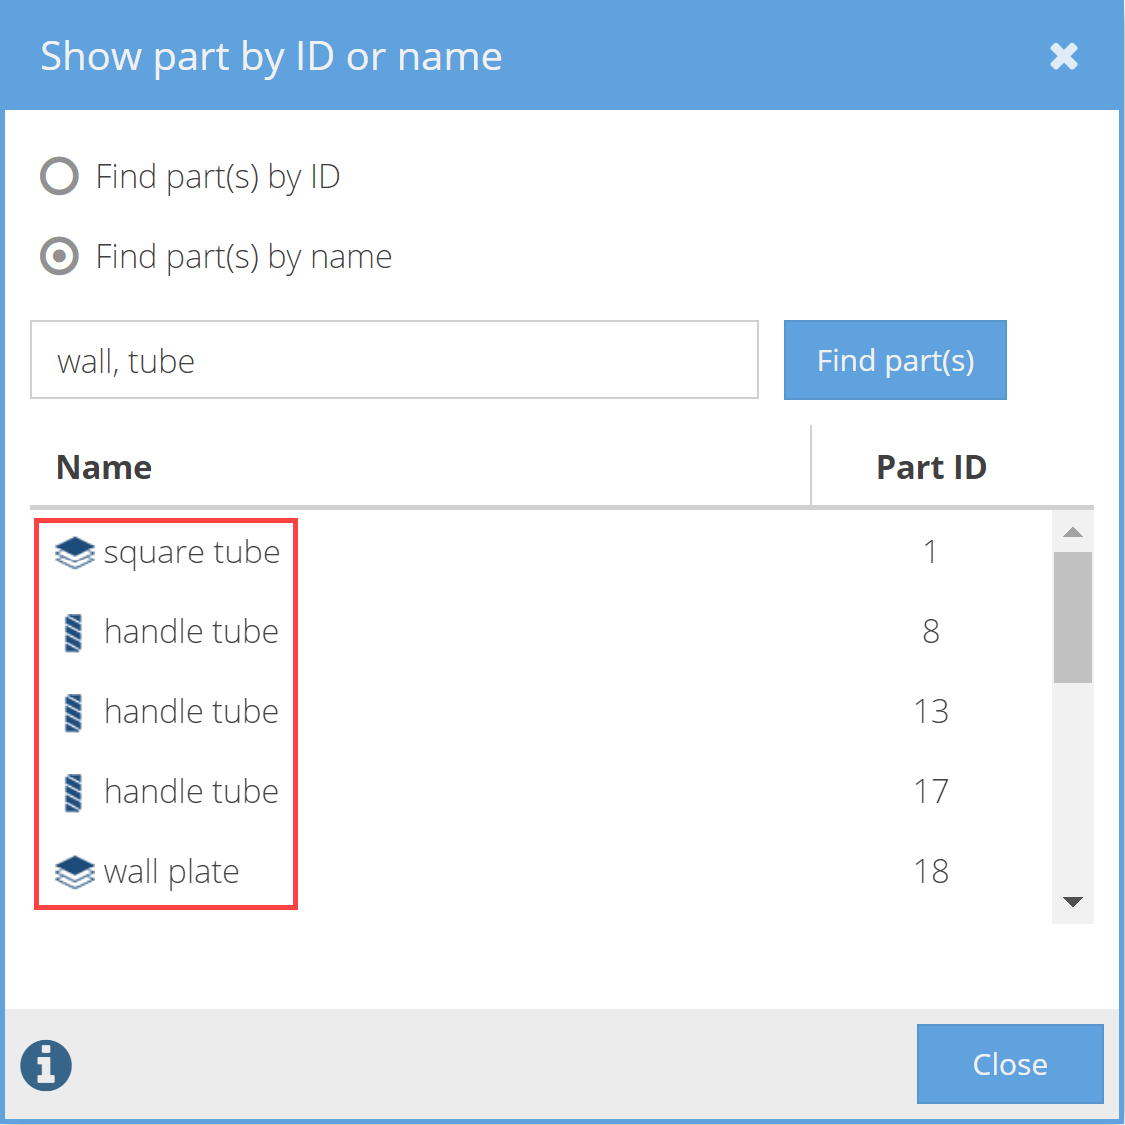Select Find part(s) by ID option
The width and height of the screenshot is (1125, 1125).
59,176
